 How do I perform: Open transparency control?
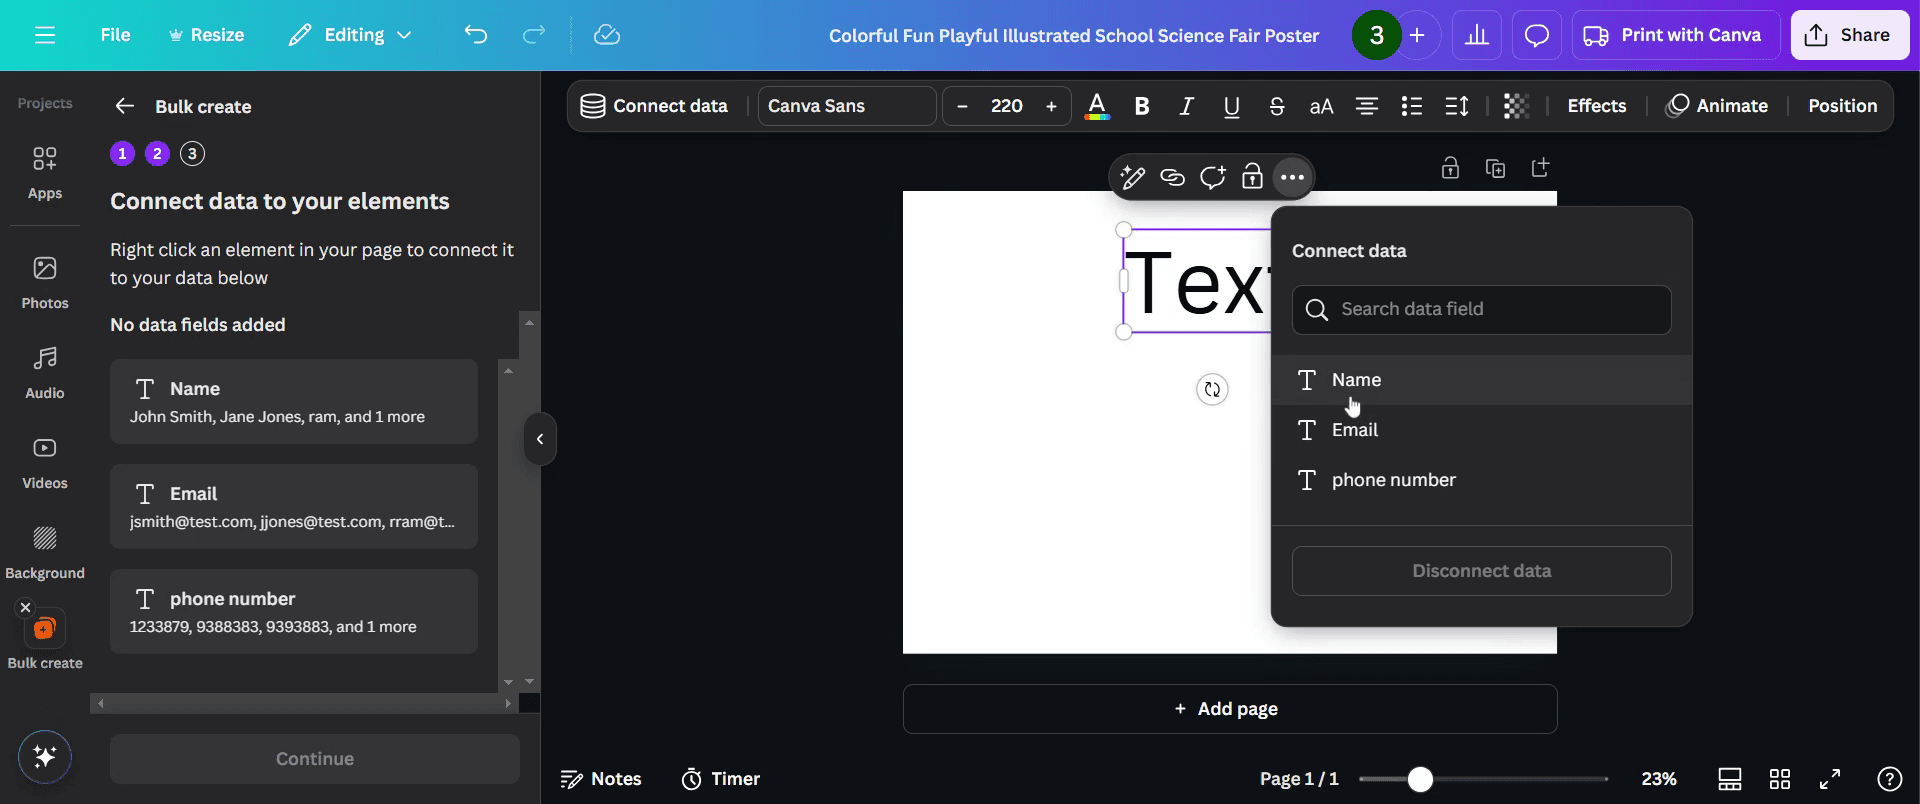(1516, 106)
